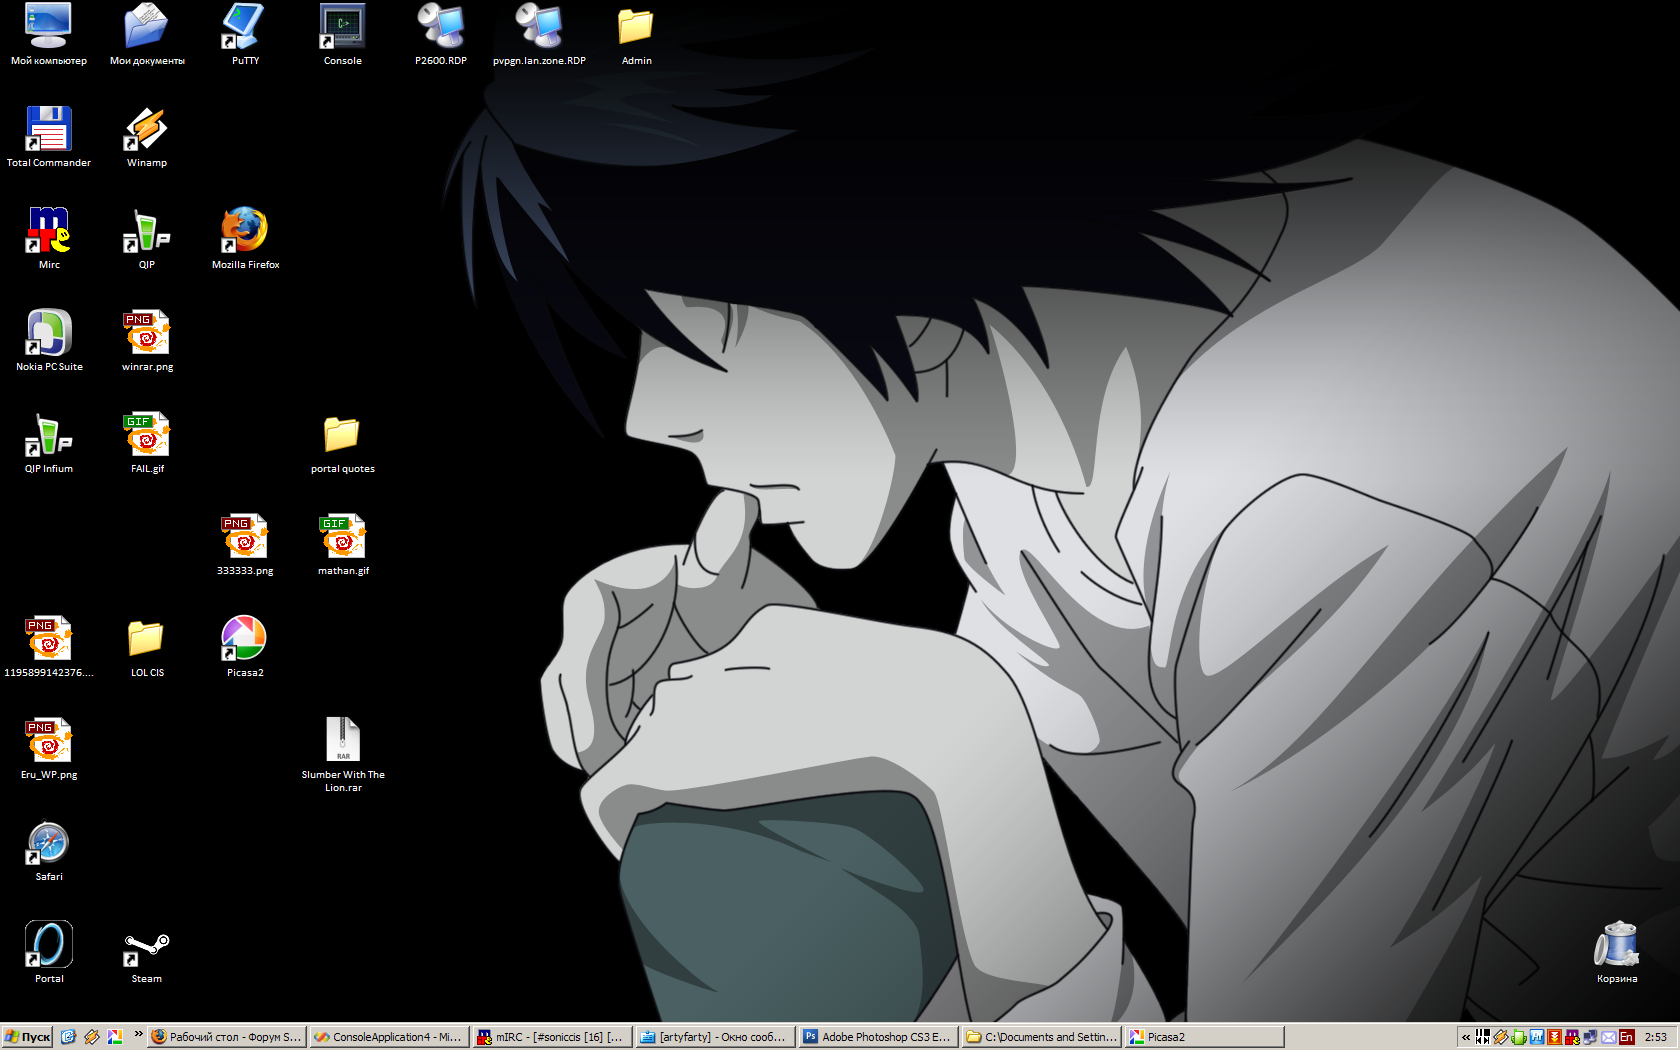Select the 1195899142376 PNG file icon

click(48, 647)
